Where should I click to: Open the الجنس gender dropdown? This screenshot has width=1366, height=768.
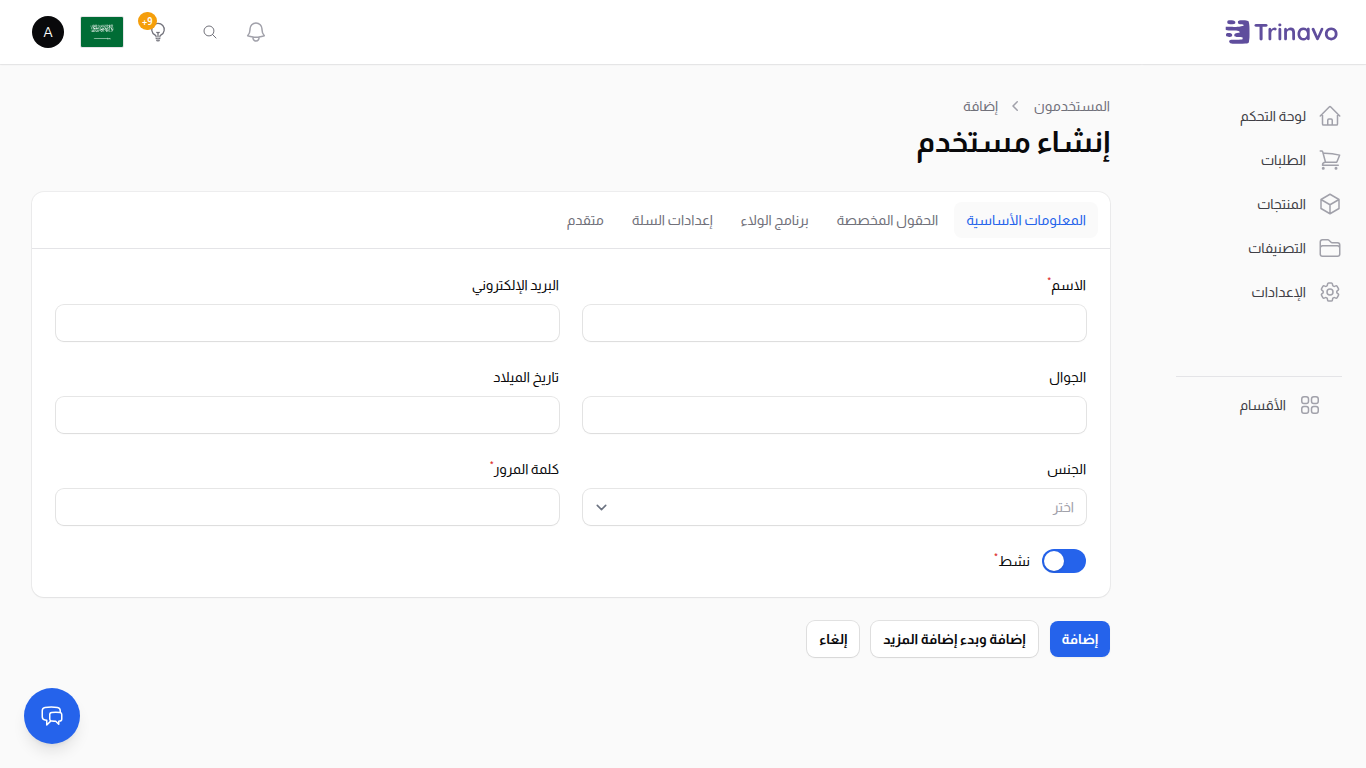coord(834,507)
